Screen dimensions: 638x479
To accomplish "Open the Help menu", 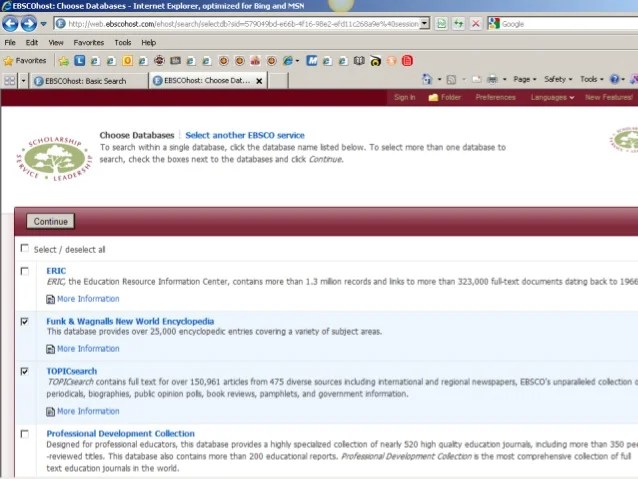I will (149, 42).
